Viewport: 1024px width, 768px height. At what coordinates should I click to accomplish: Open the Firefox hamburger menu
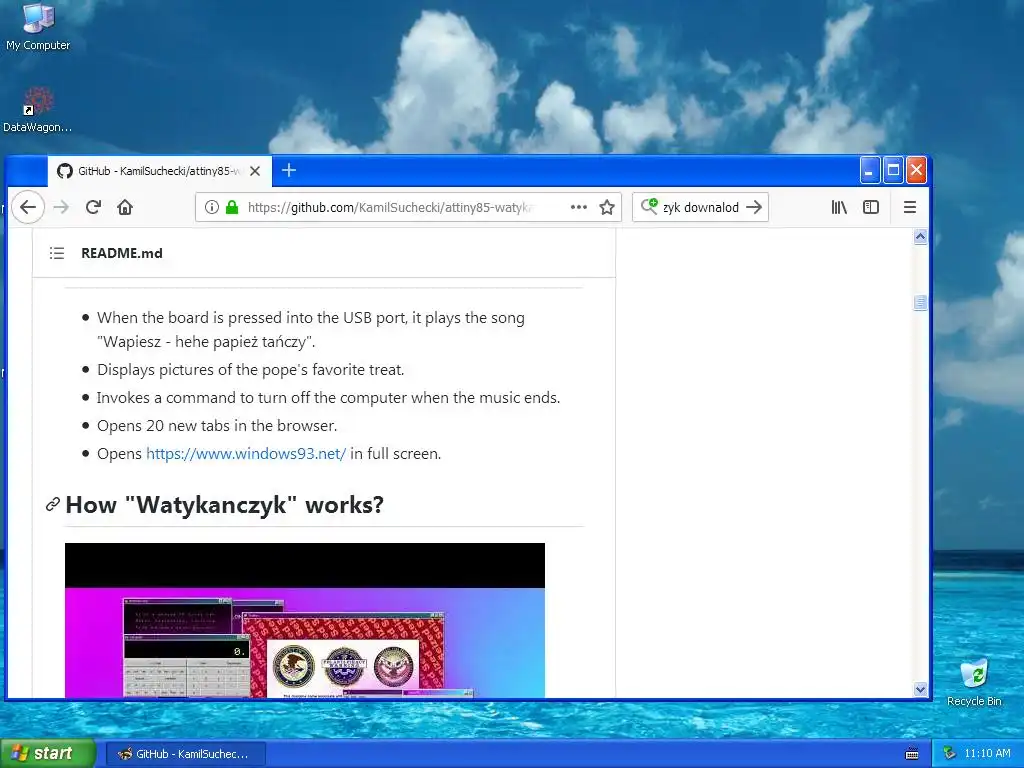tap(909, 207)
